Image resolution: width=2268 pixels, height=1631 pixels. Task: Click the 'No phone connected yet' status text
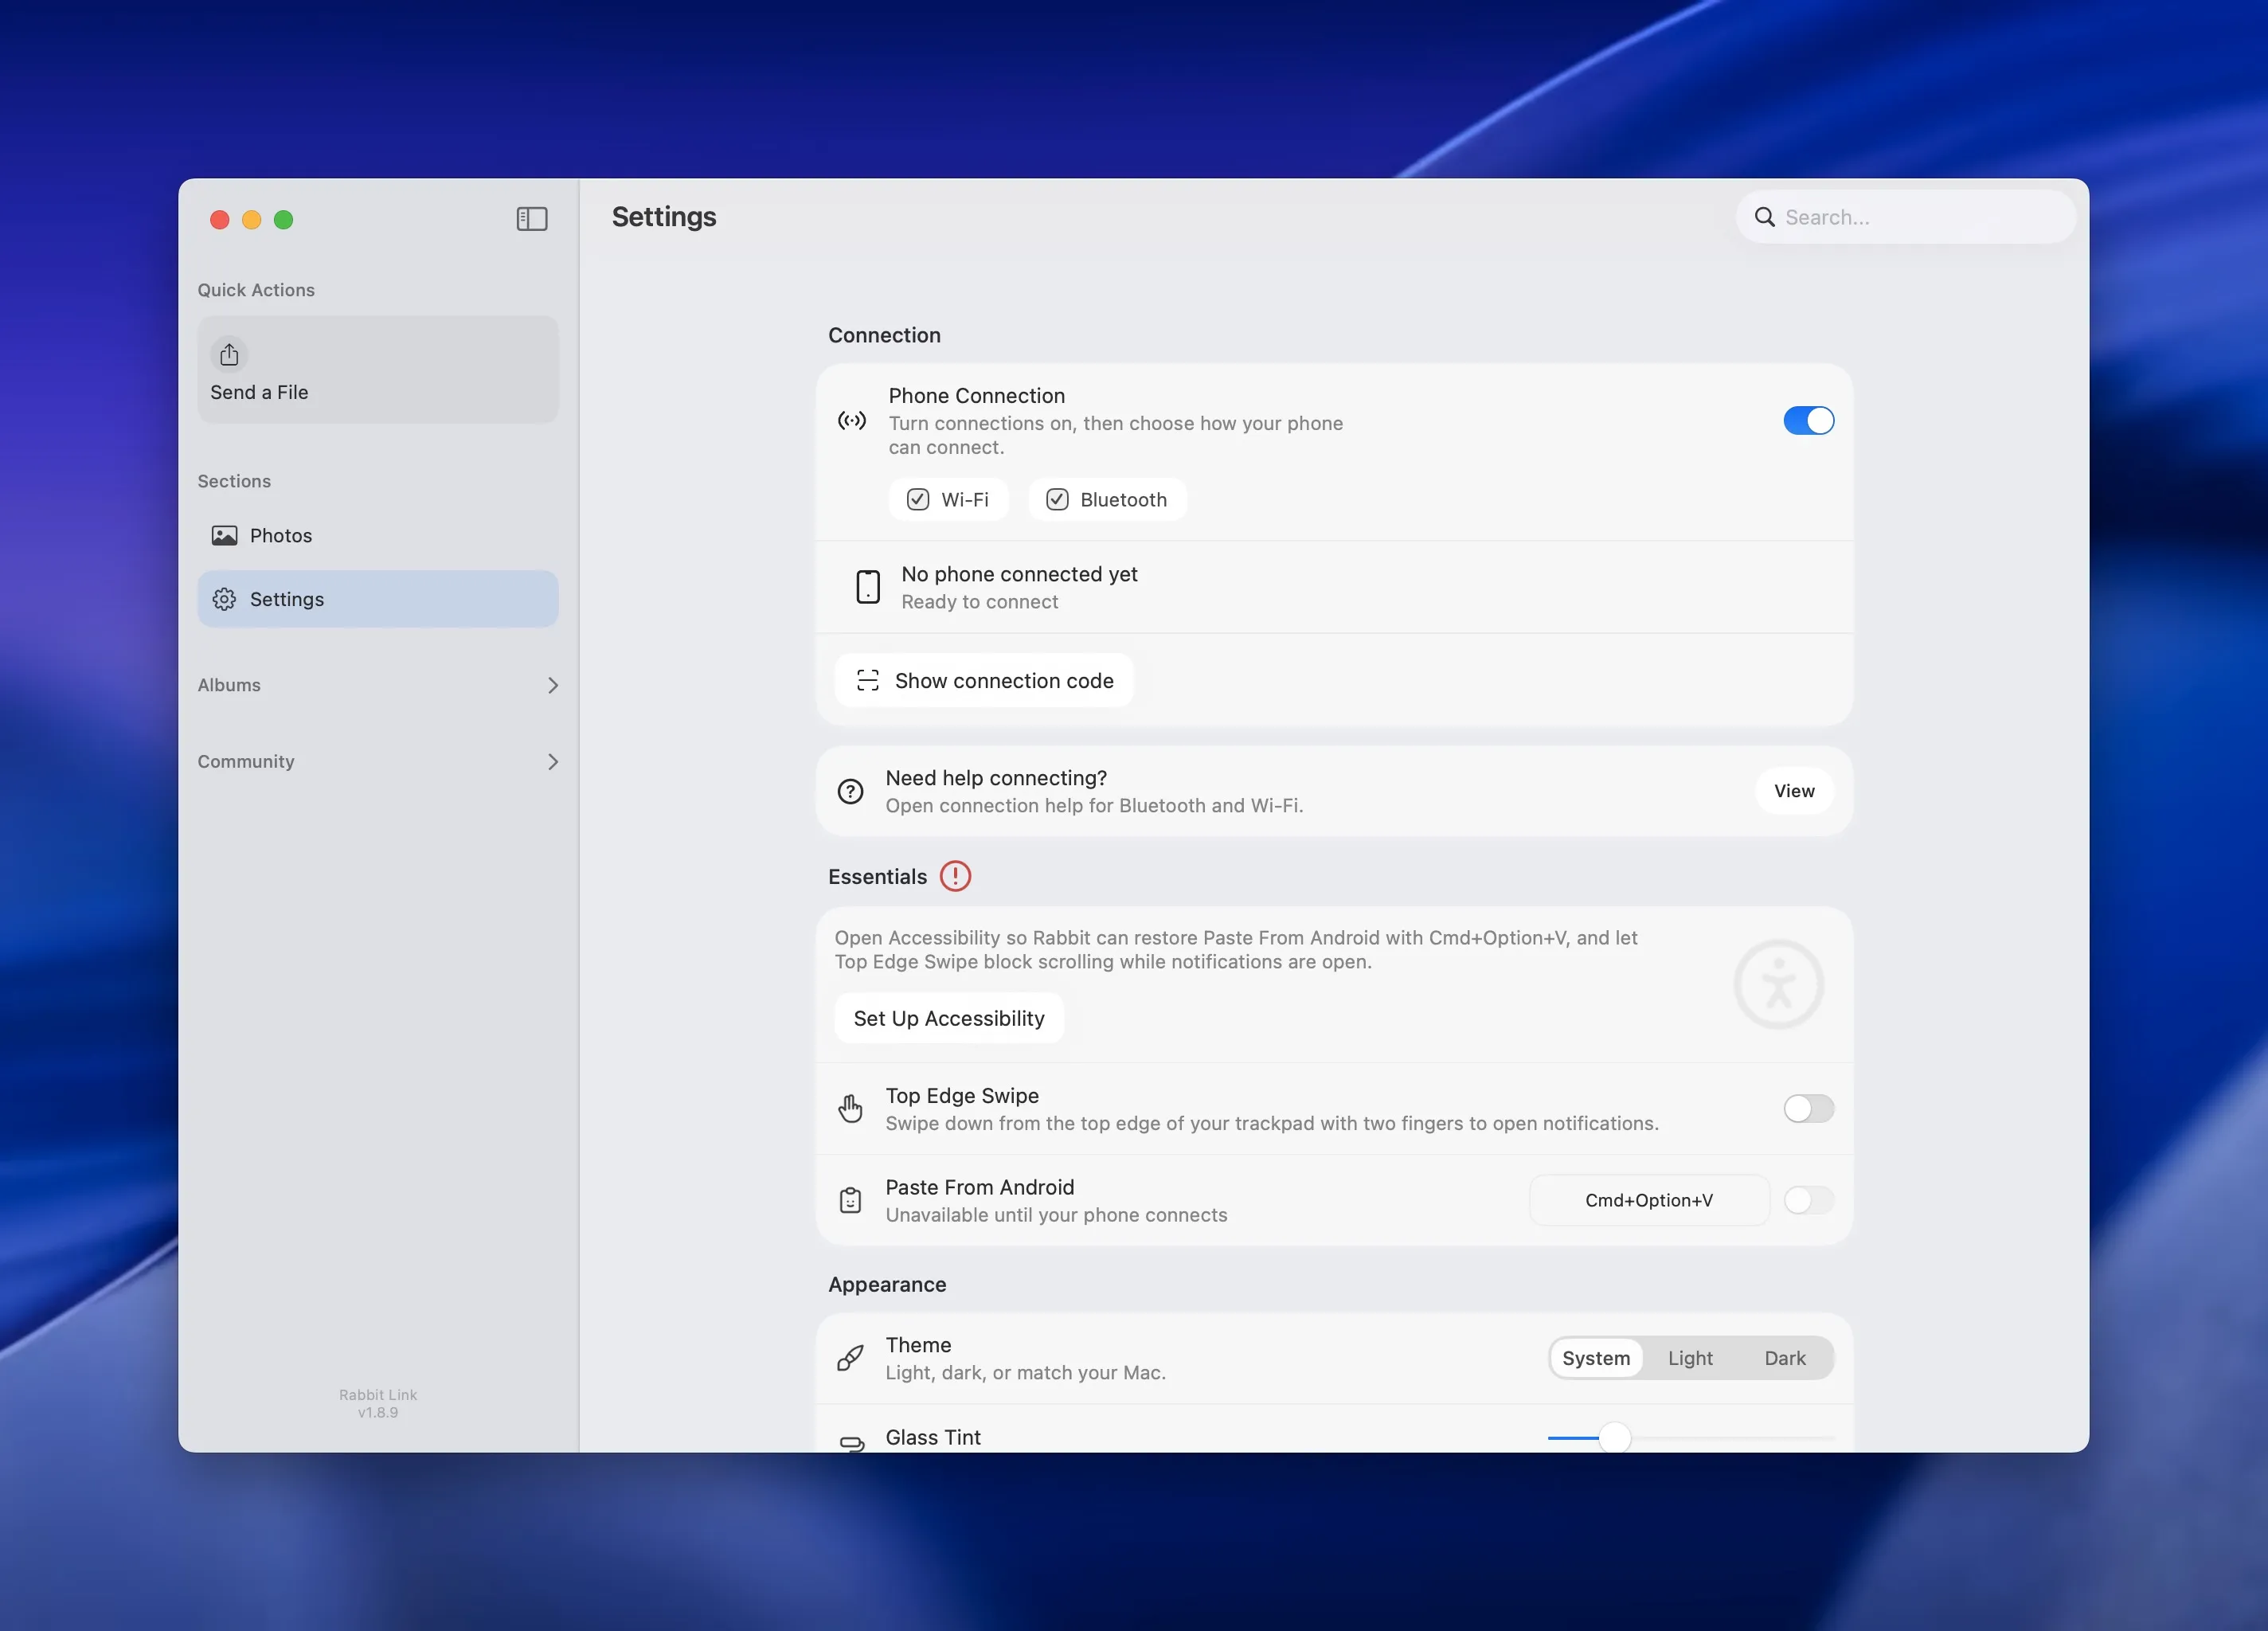pyautogui.click(x=1019, y=574)
